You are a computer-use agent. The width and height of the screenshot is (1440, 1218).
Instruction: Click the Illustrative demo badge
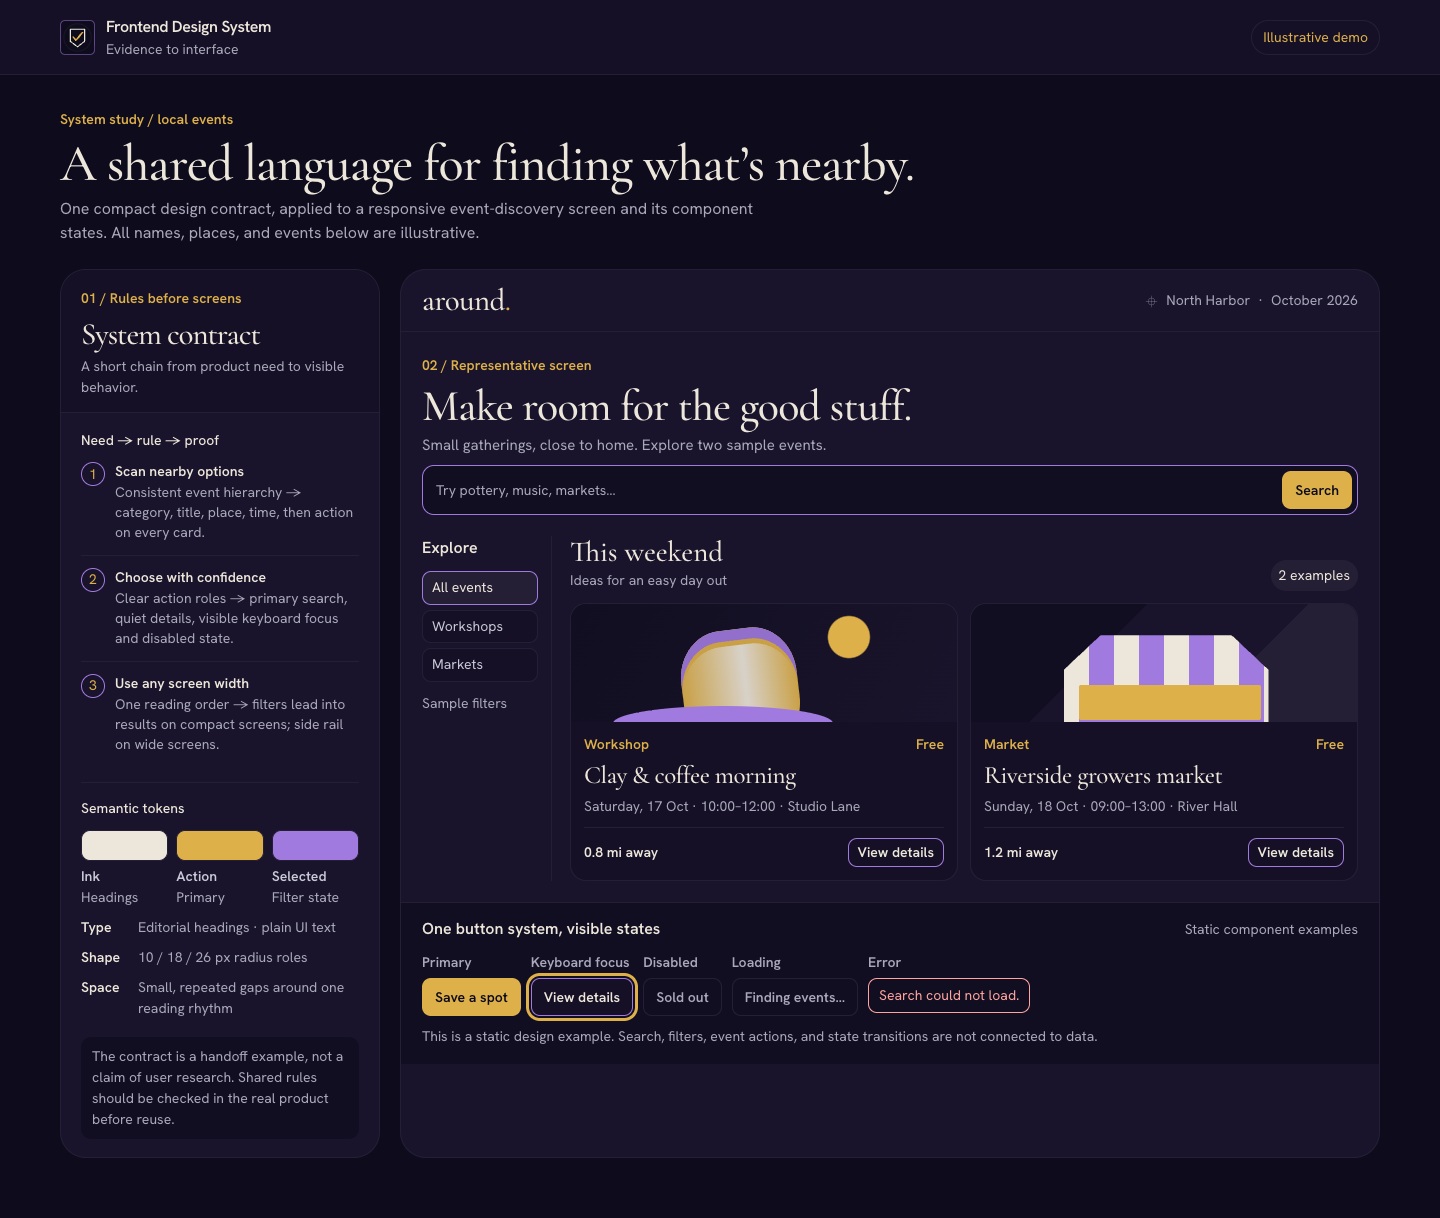coord(1315,37)
